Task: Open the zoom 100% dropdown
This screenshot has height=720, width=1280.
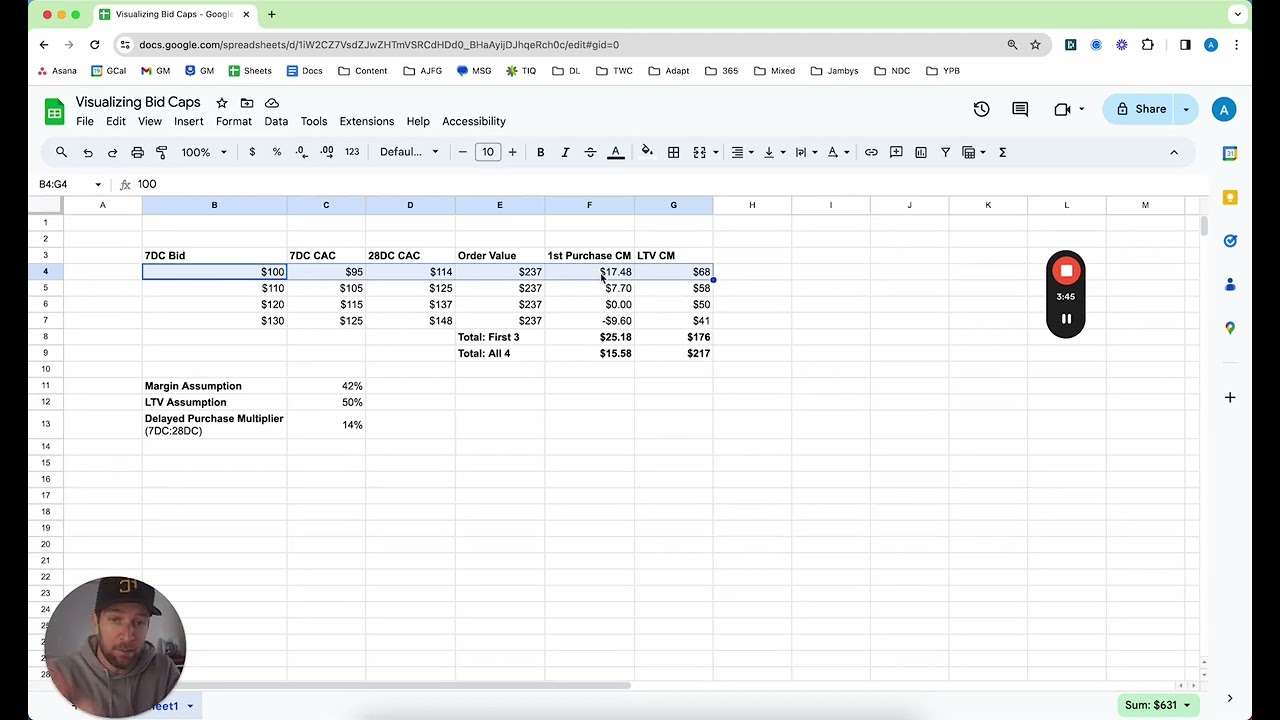Action: [204, 152]
